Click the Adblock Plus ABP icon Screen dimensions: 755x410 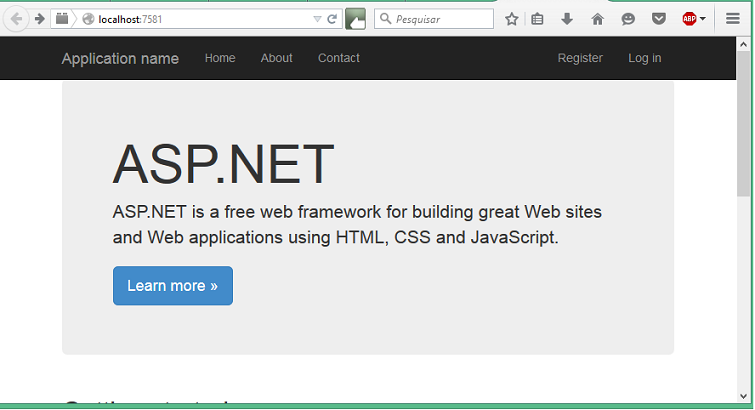(689, 19)
